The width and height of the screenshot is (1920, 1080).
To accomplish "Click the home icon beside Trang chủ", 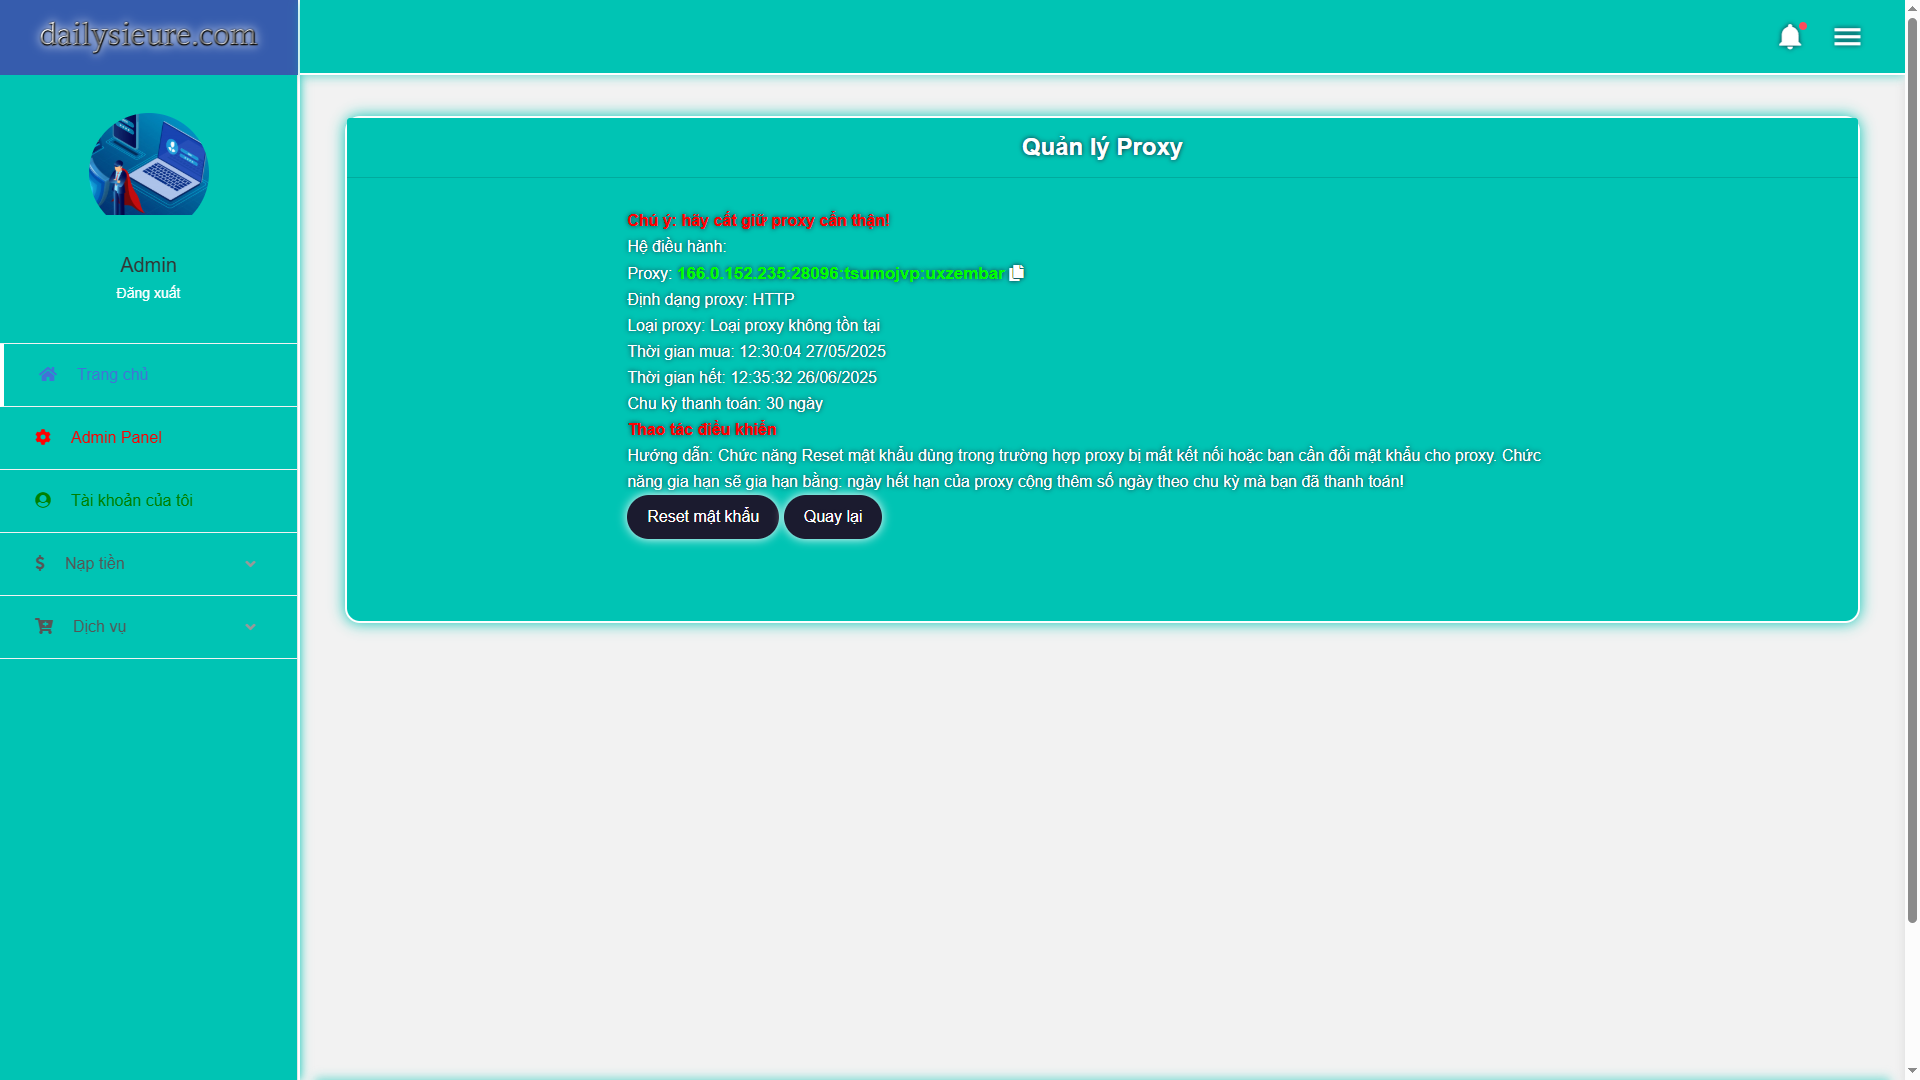I will [48, 374].
